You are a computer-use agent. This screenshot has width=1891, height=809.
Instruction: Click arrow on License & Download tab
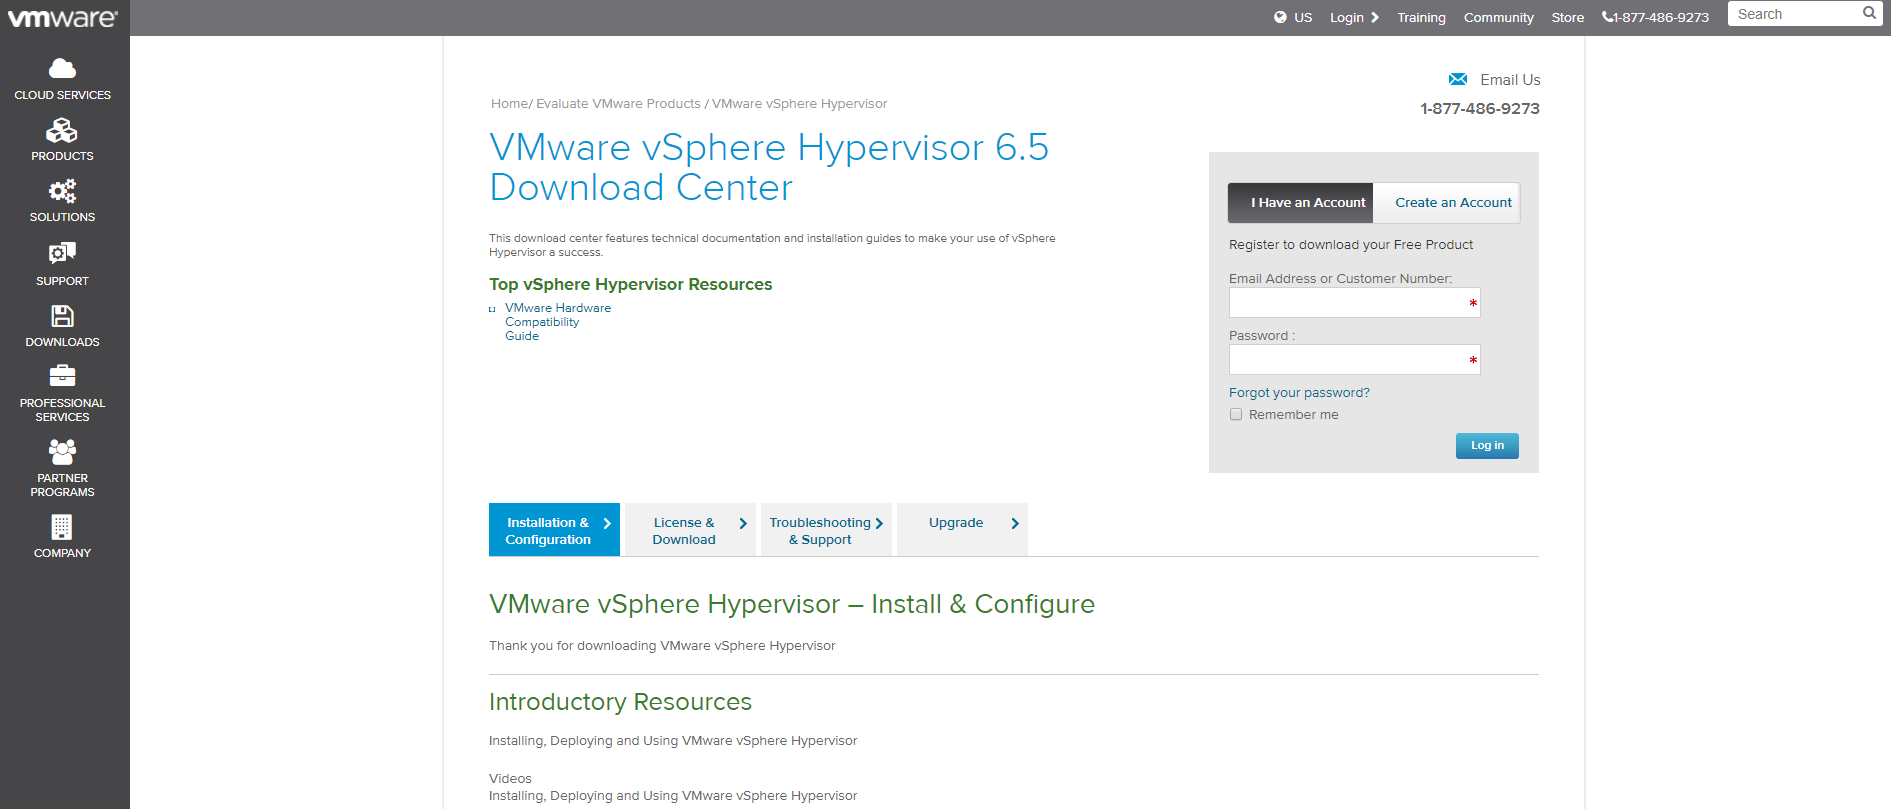coord(743,524)
